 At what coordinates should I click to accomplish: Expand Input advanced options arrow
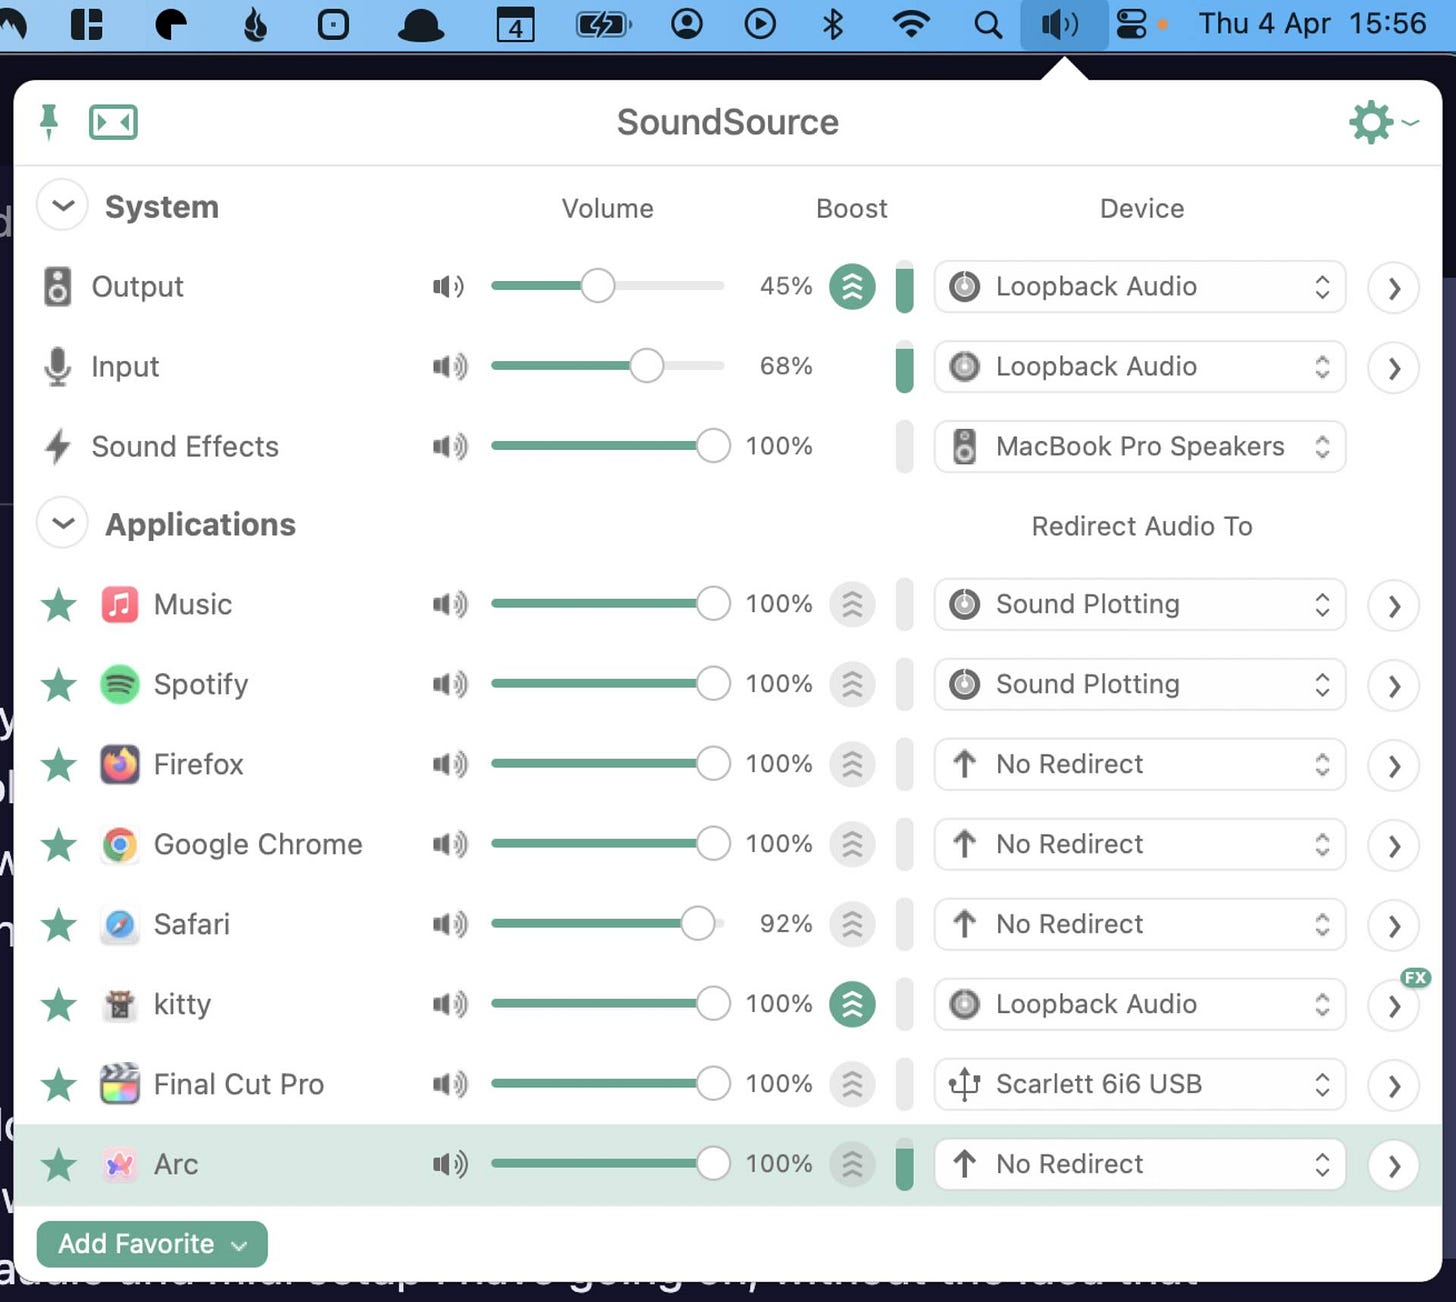click(x=1394, y=368)
